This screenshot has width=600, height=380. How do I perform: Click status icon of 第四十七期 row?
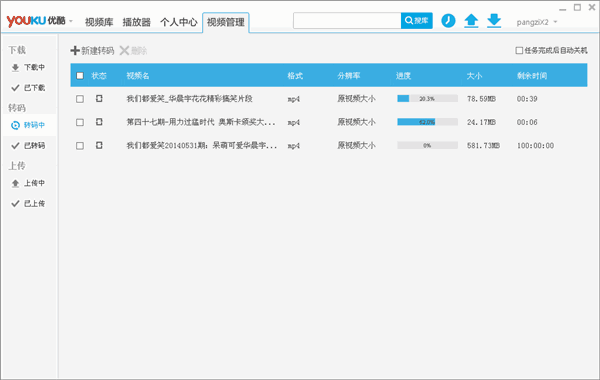tap(99, 122)
